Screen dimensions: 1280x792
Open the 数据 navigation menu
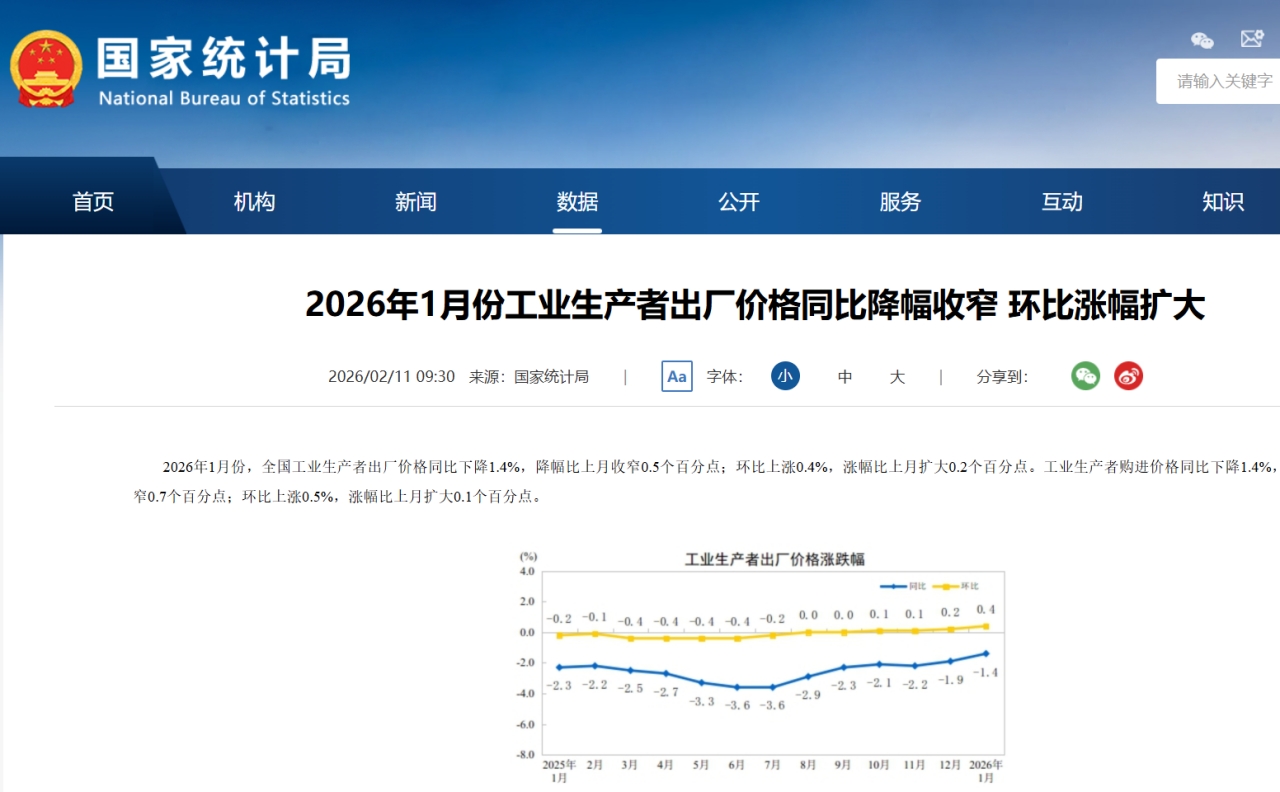(577, 202)
